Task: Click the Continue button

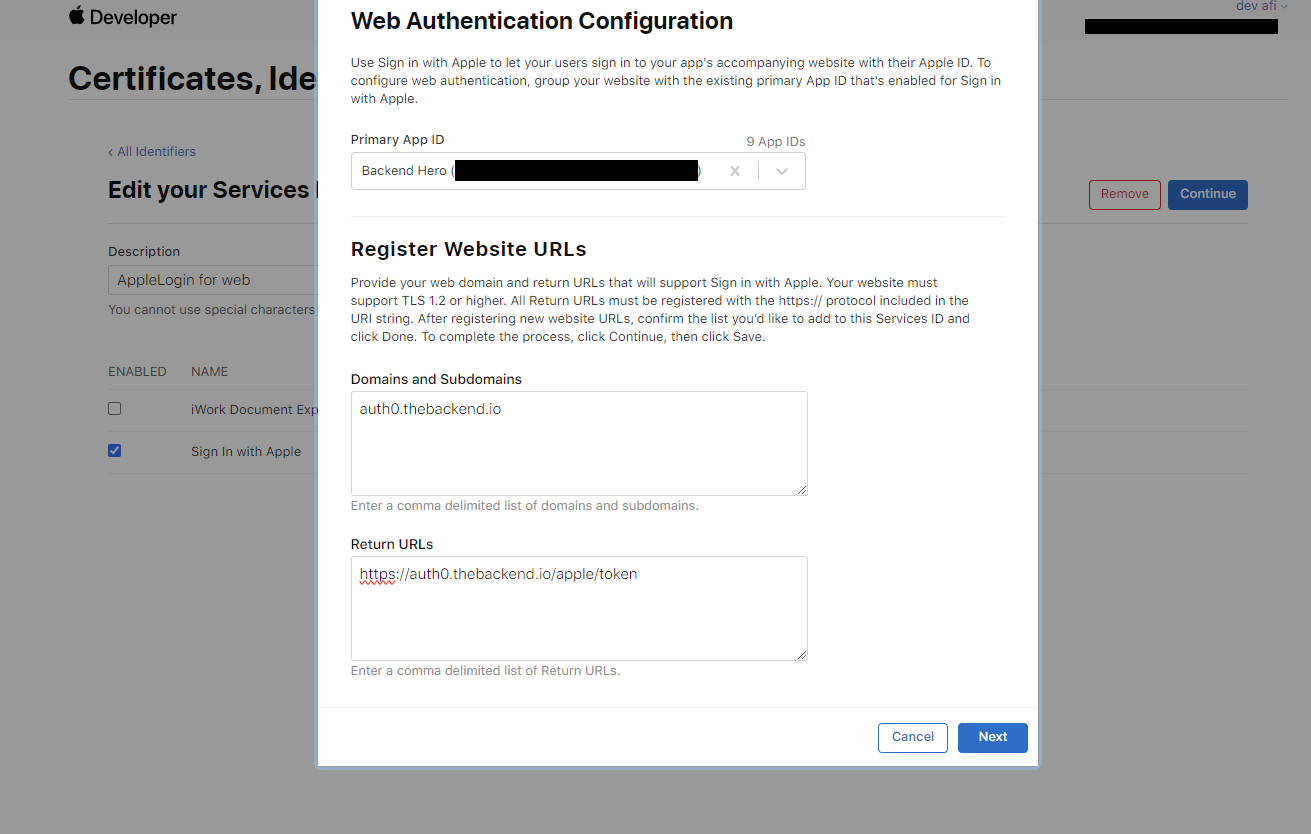Action: click(1208, 194)
